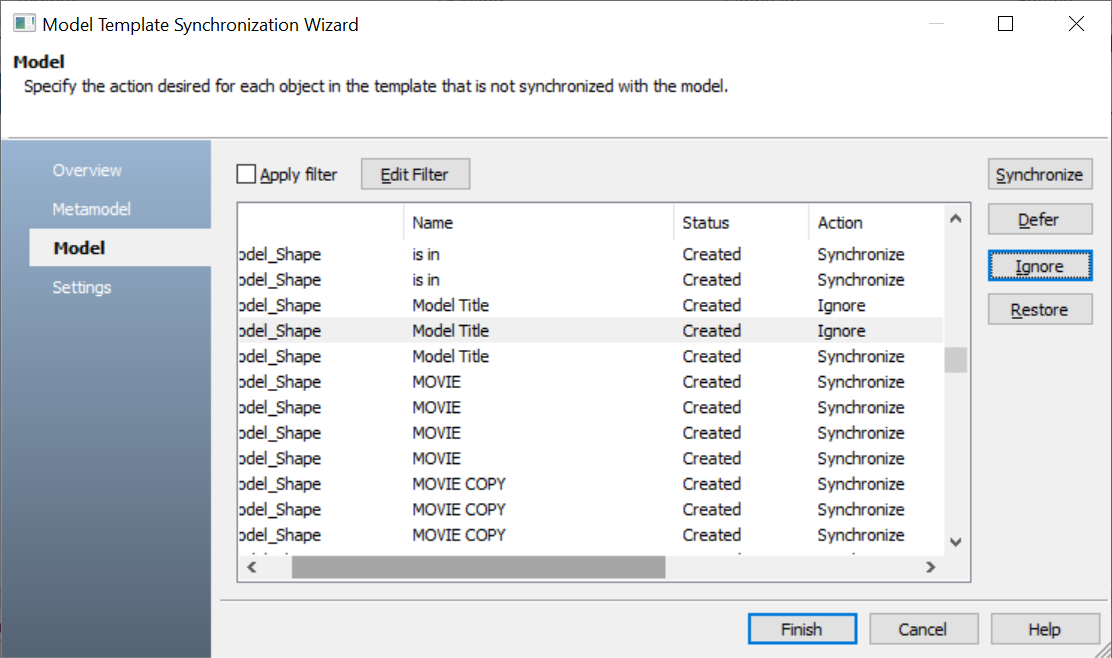Screen dimensions: 1112x658
Task: Switch to the Metamodel page
Action: pos(92,209)
